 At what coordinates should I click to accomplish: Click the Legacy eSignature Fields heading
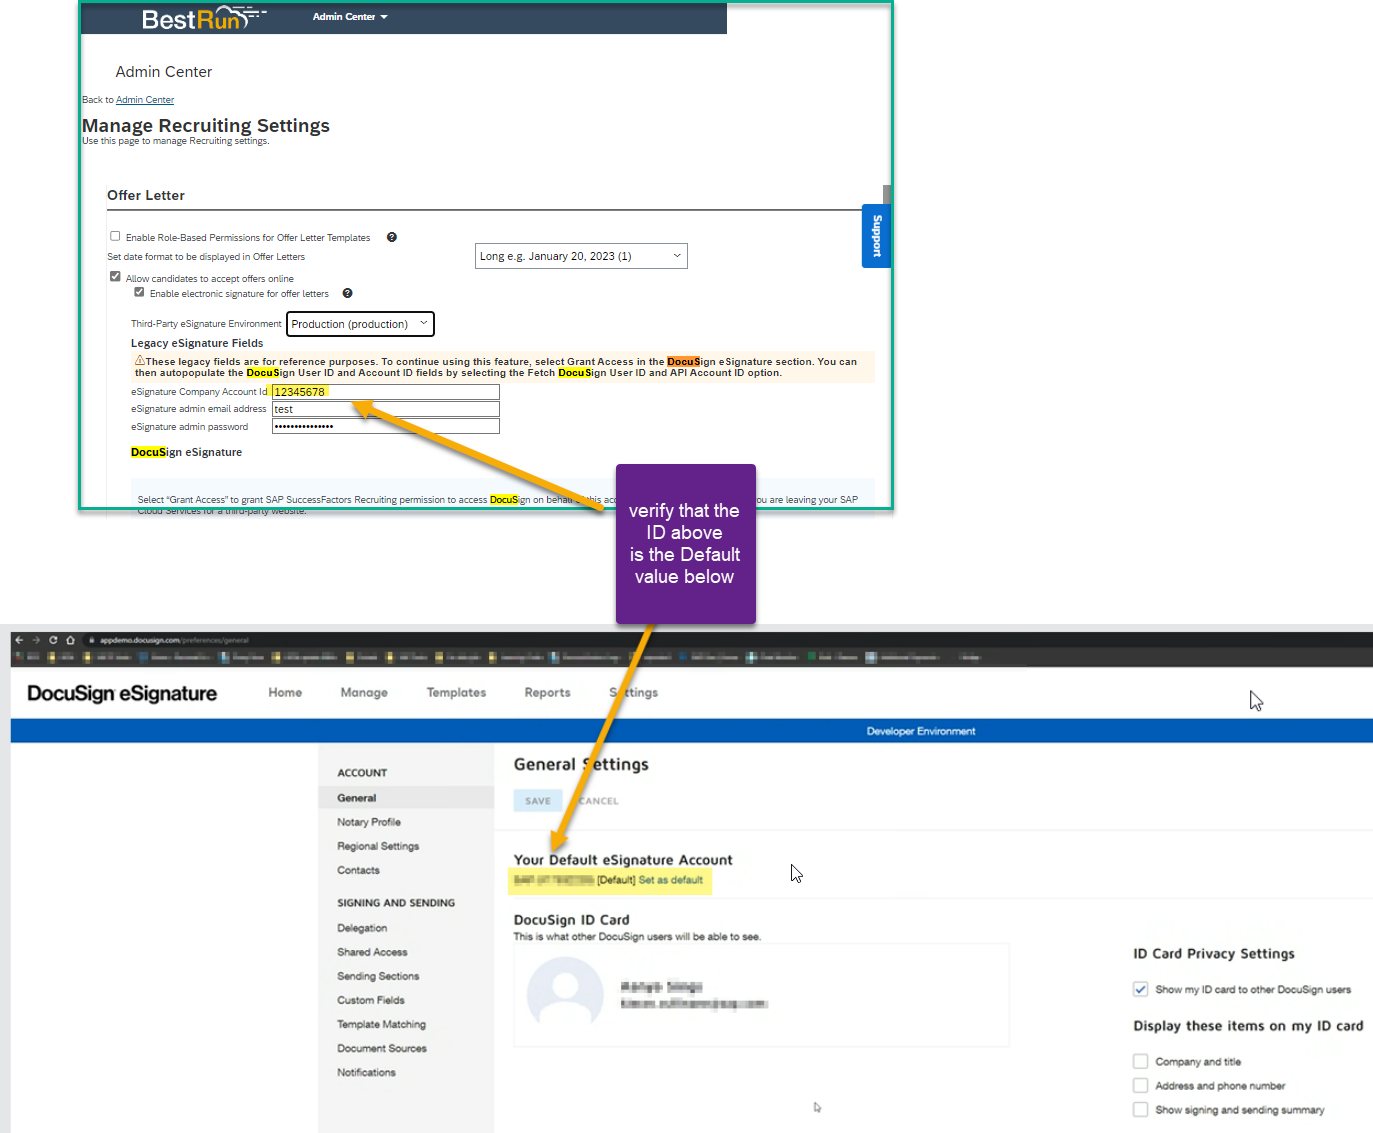click(197, 343)
